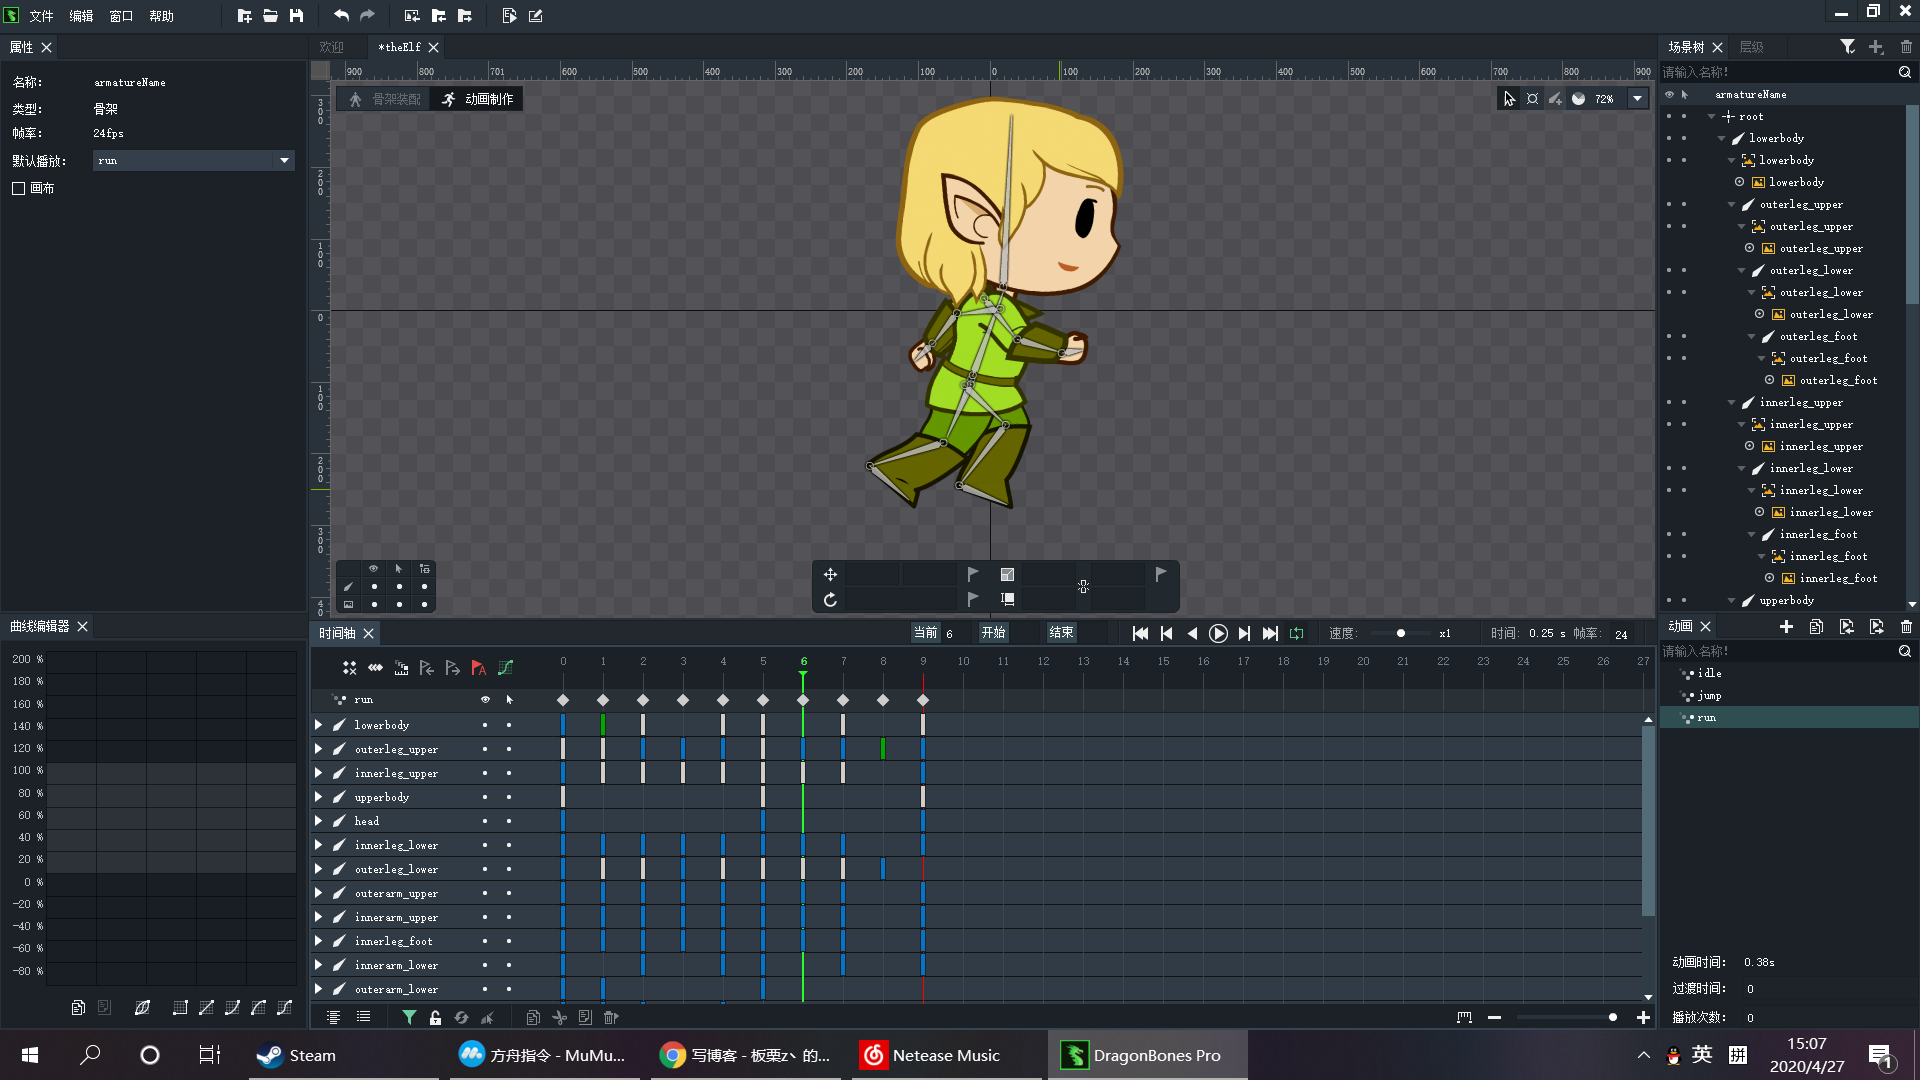Select the idle animation
The height and width of the screenshot is (1080, 1920).
point(1709,674)
